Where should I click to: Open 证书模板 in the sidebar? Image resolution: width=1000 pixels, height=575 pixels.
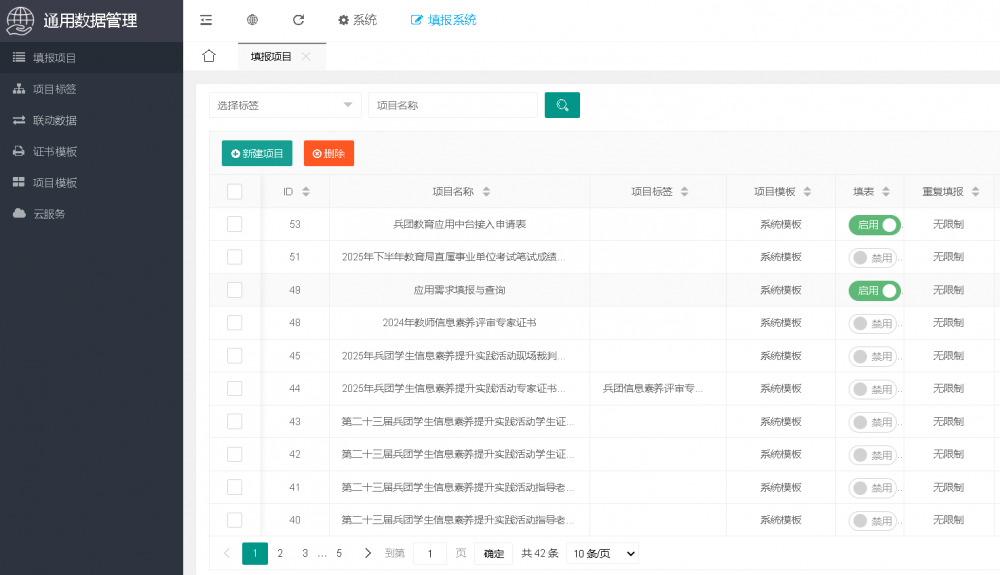(54, 152)
